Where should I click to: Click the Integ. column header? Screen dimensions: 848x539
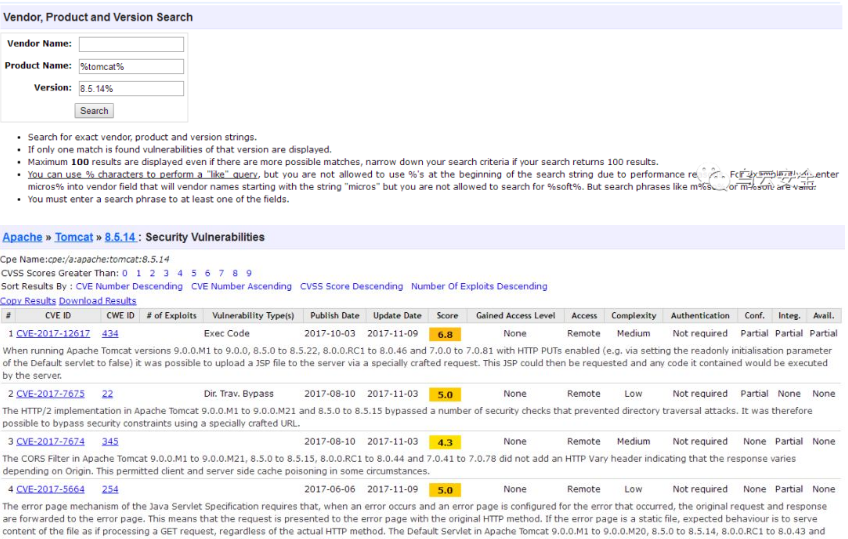click(x=789, y=316)
